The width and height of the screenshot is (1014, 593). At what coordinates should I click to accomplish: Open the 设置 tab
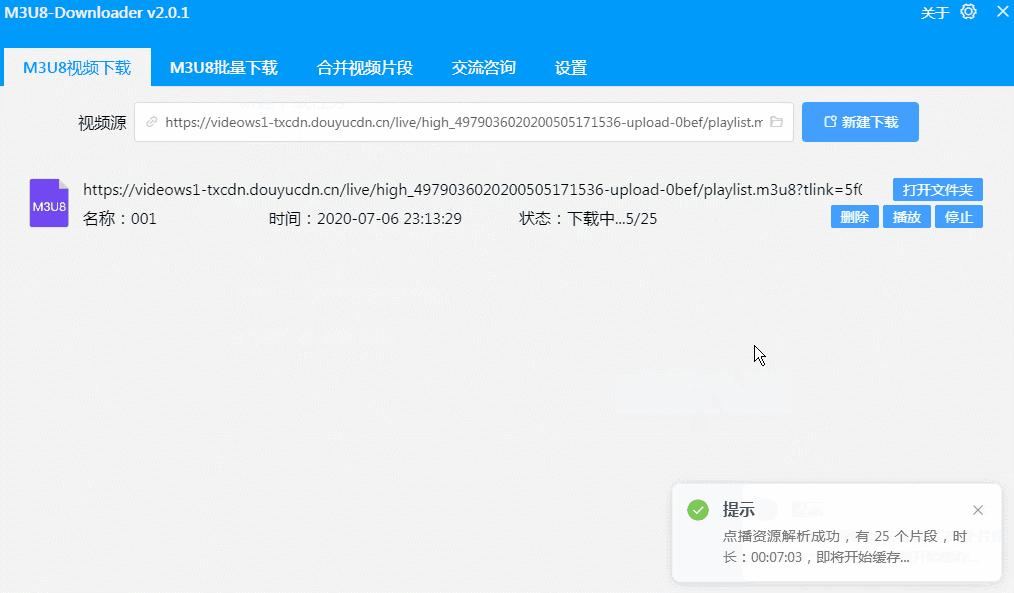(570, 67)
